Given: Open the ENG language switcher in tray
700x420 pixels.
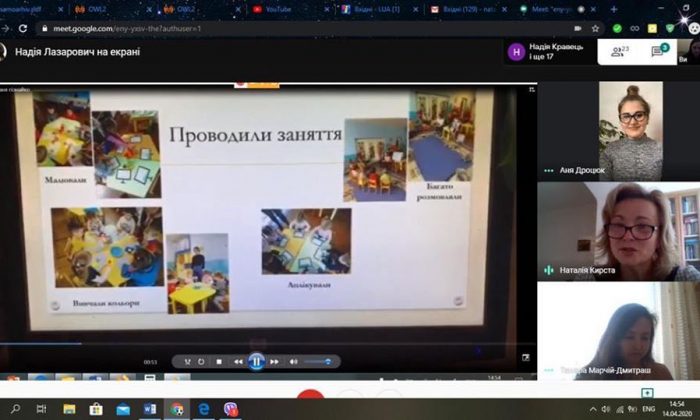Looking at the screenshot, I should [x=647, y=409].
